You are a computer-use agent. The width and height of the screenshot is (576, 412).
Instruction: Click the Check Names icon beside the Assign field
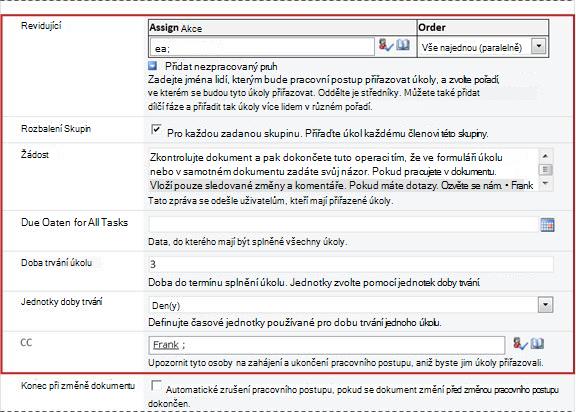[x=386, y=46]
